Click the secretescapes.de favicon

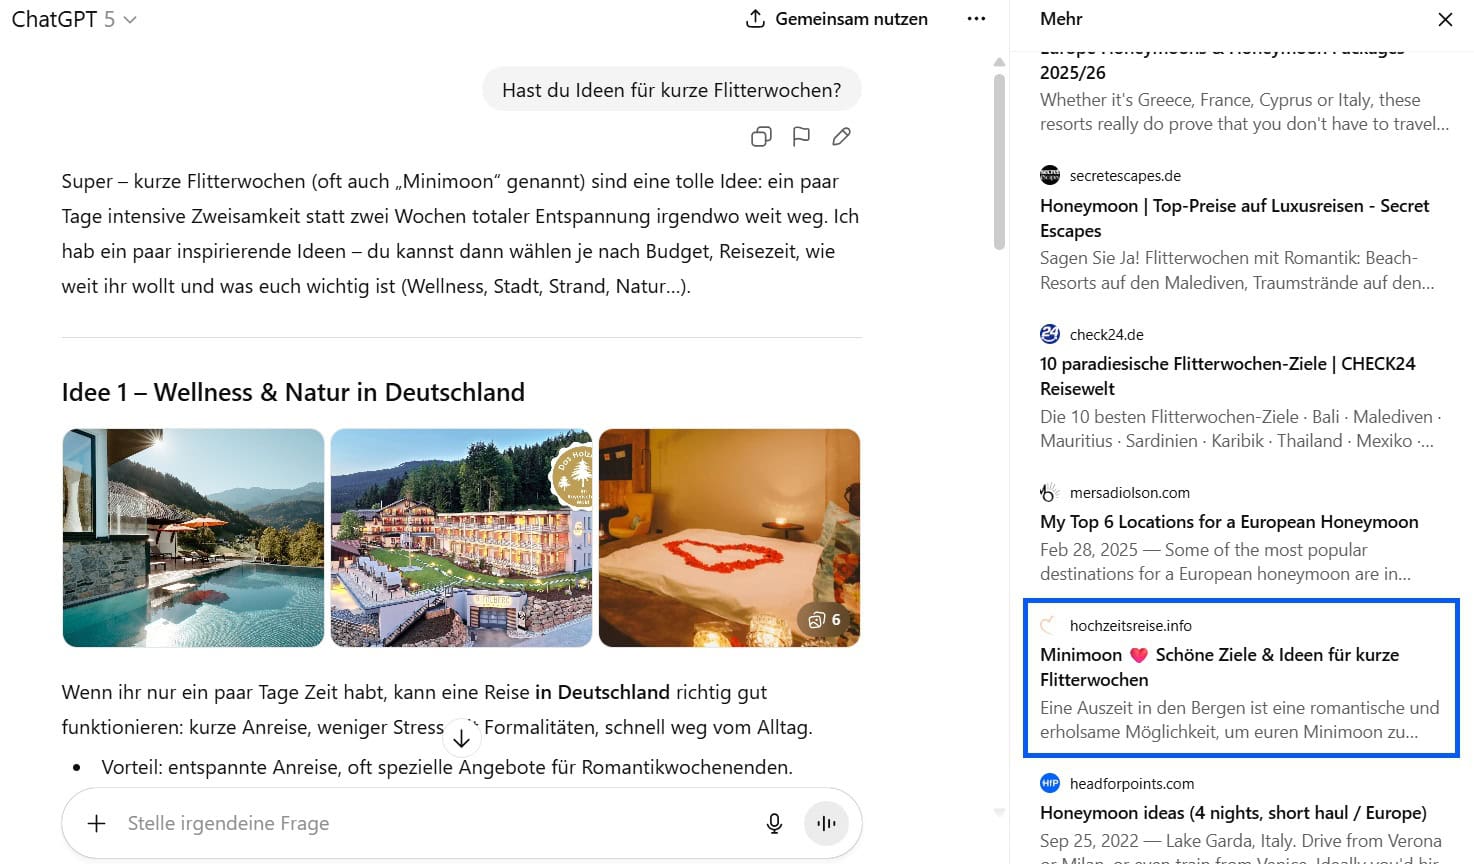tap(1050, 175)
